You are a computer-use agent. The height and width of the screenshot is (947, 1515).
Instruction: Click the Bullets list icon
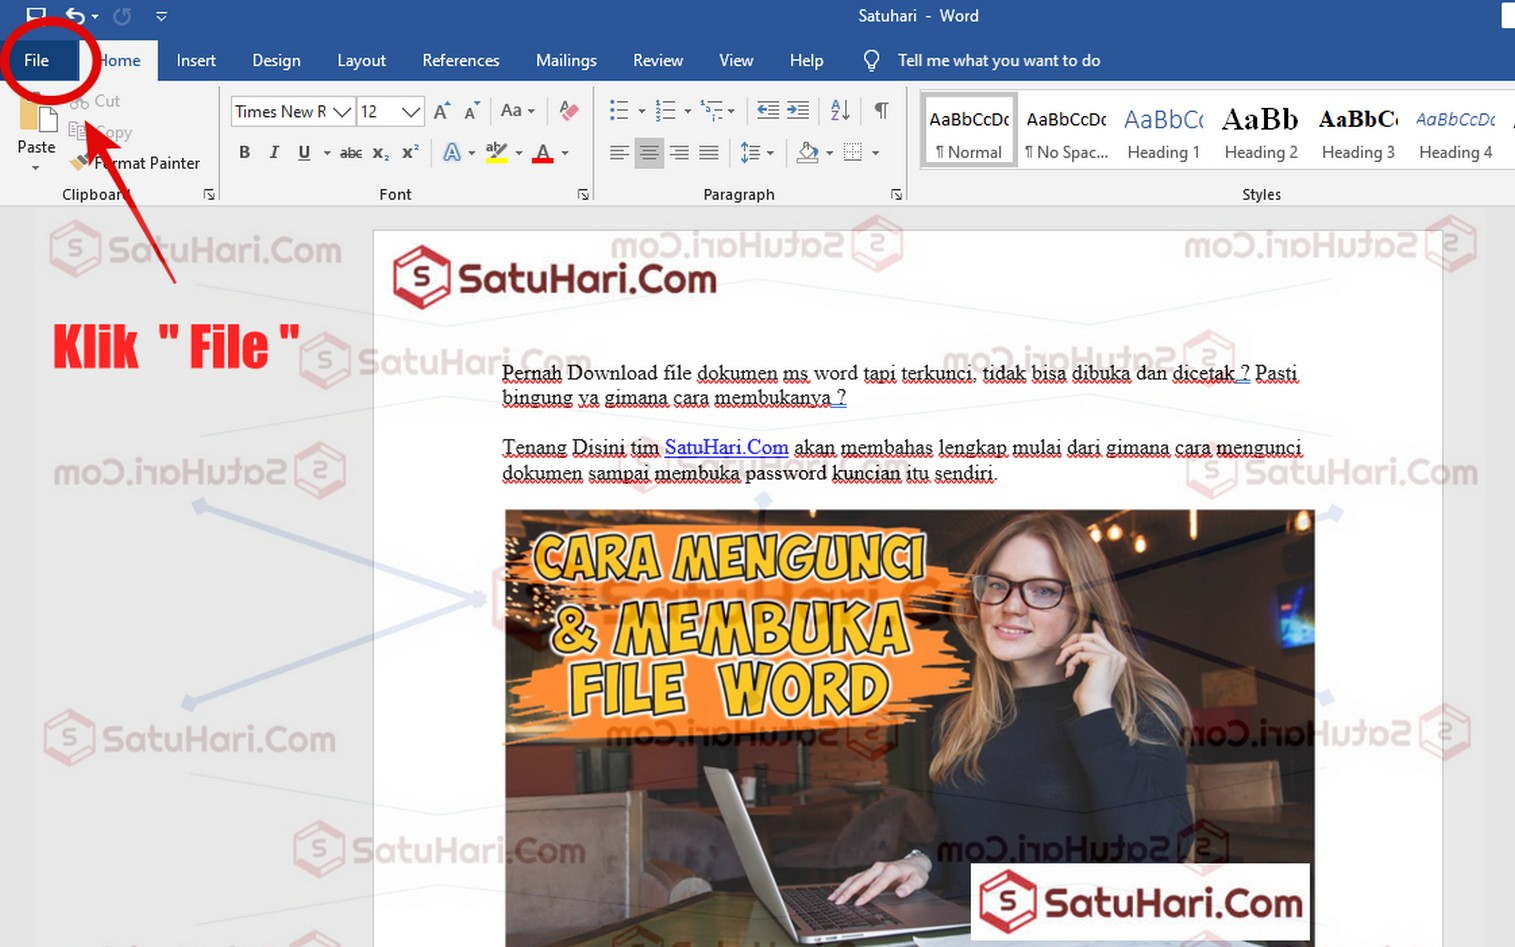point(619,110)
